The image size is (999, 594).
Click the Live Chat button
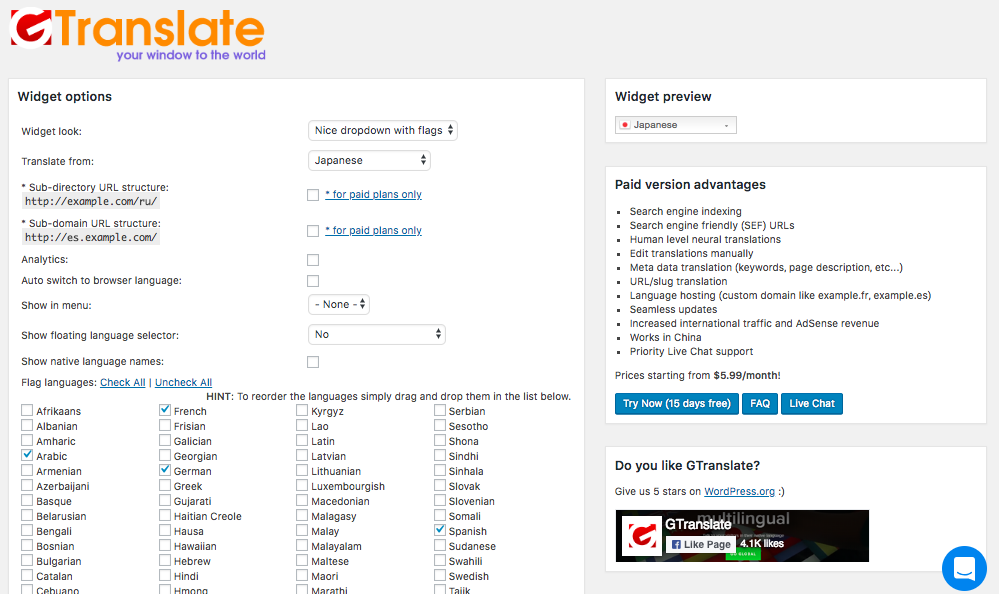812,403
